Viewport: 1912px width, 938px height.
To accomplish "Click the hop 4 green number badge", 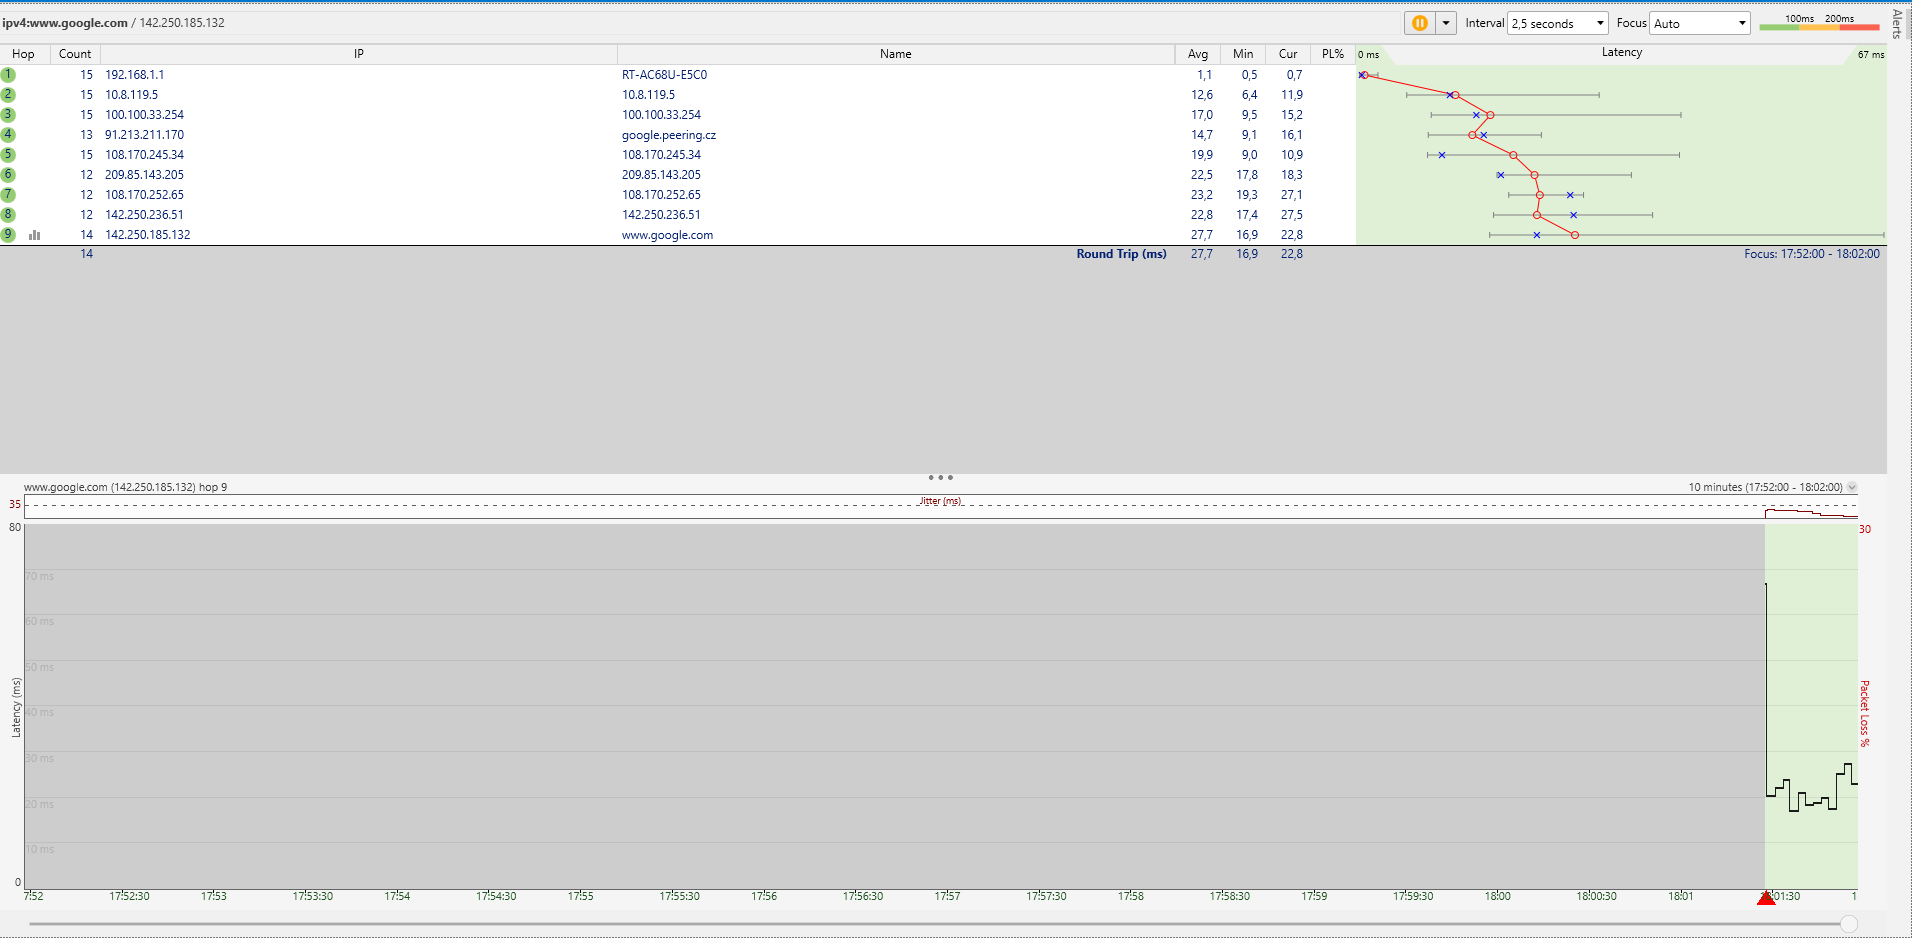I will pos(8,135).
